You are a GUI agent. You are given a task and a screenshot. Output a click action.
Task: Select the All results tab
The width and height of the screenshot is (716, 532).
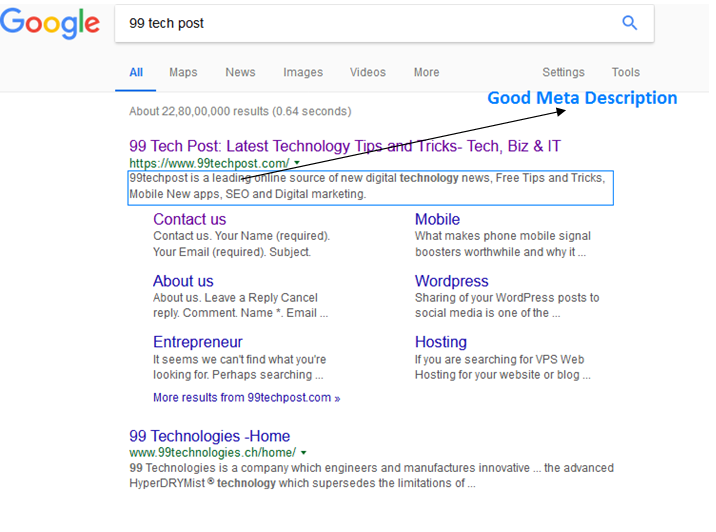136,72
